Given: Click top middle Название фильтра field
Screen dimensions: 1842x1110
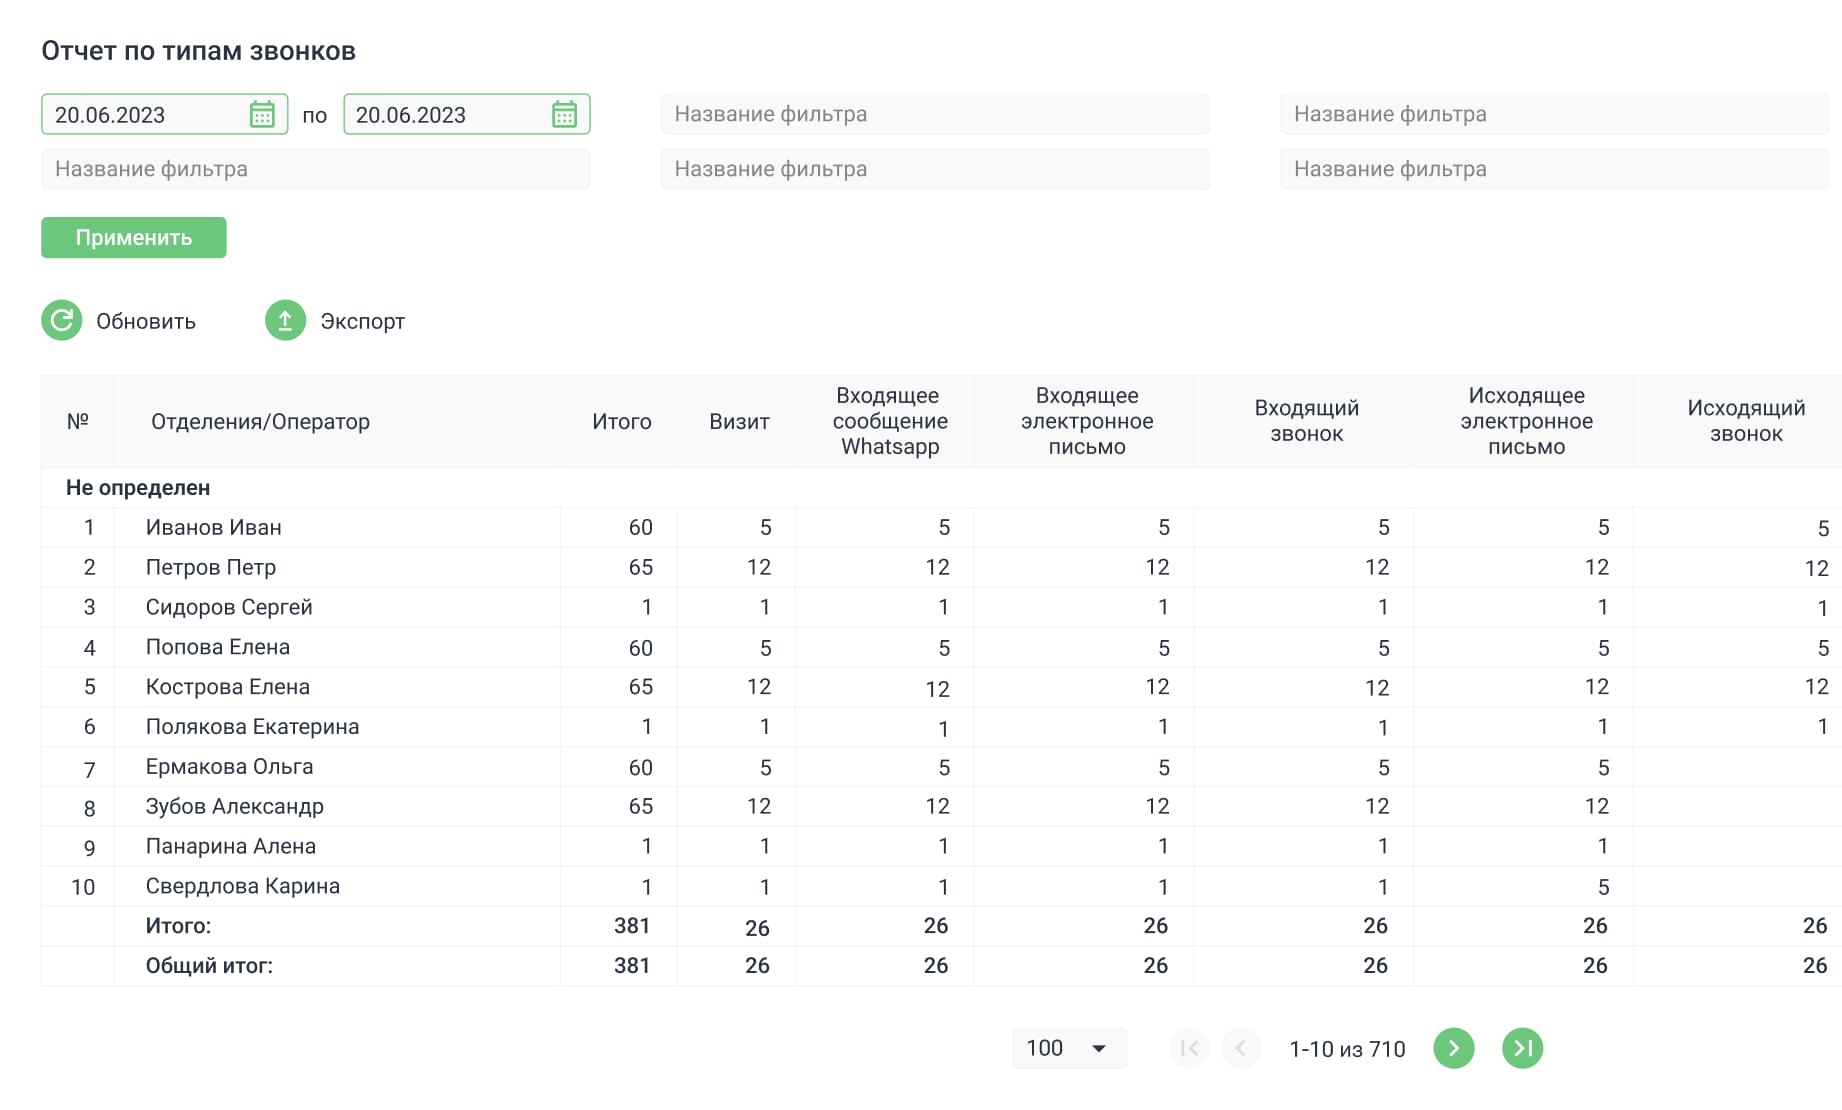Looking at the screenshot, I should [x=935, y=114].
